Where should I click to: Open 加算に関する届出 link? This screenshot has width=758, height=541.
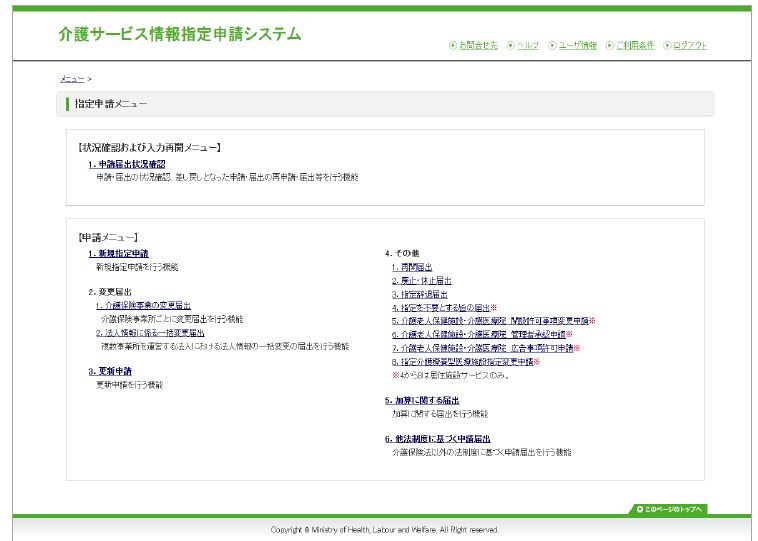click(422, 400)
